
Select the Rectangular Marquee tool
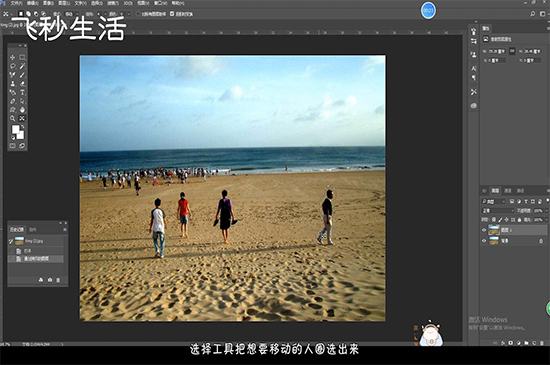point(22,57)
